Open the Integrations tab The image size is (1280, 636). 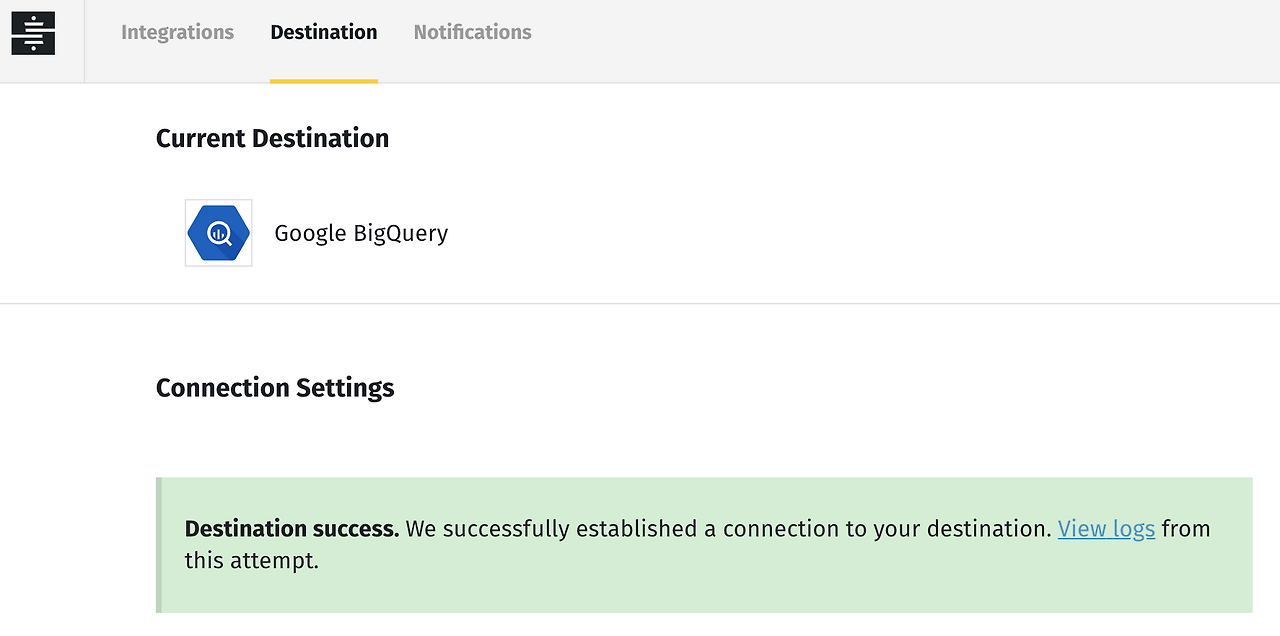tap(177, 33)
